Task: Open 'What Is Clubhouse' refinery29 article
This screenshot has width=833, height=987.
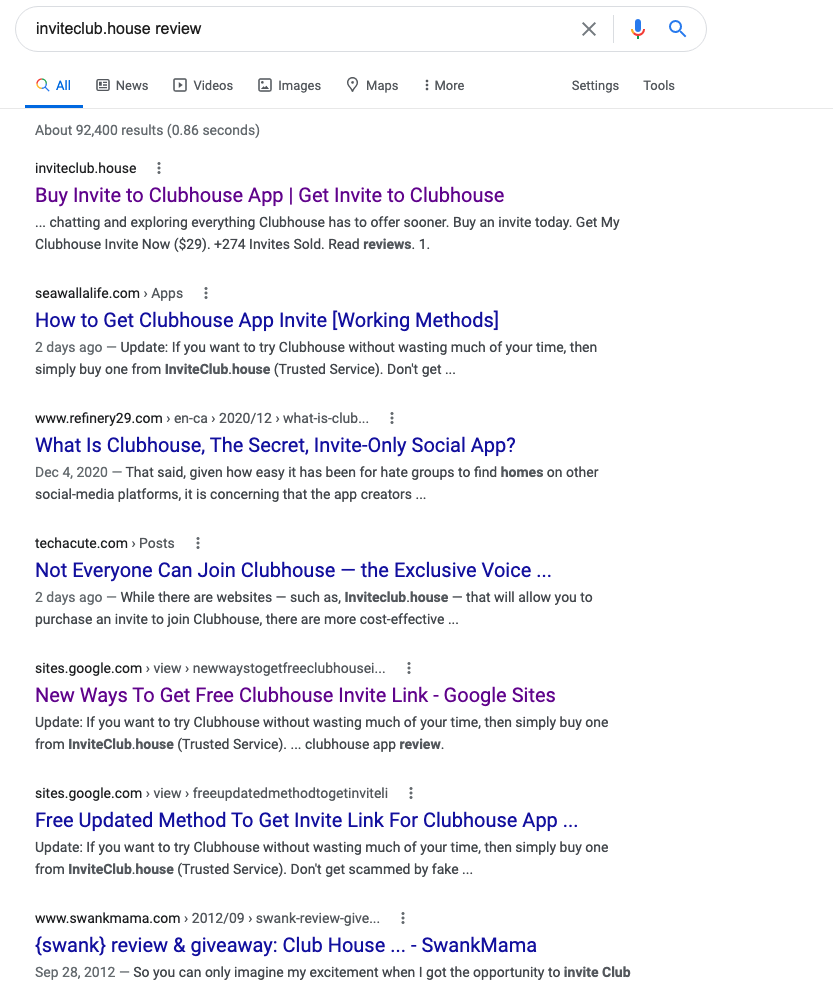Action: [275, 445]
